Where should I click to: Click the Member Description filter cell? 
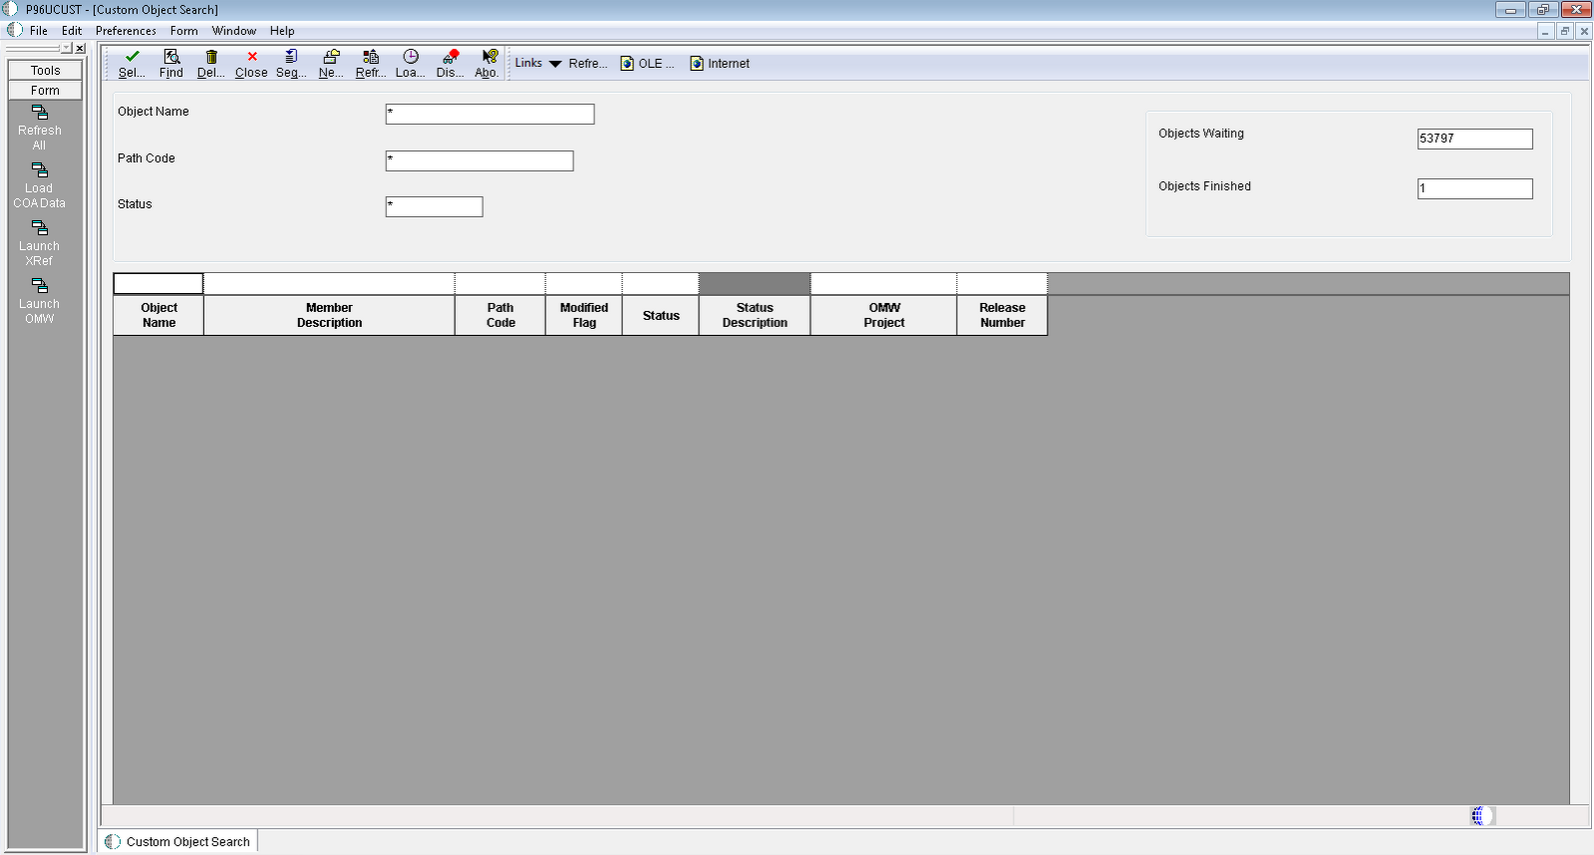tap(329, 284)
